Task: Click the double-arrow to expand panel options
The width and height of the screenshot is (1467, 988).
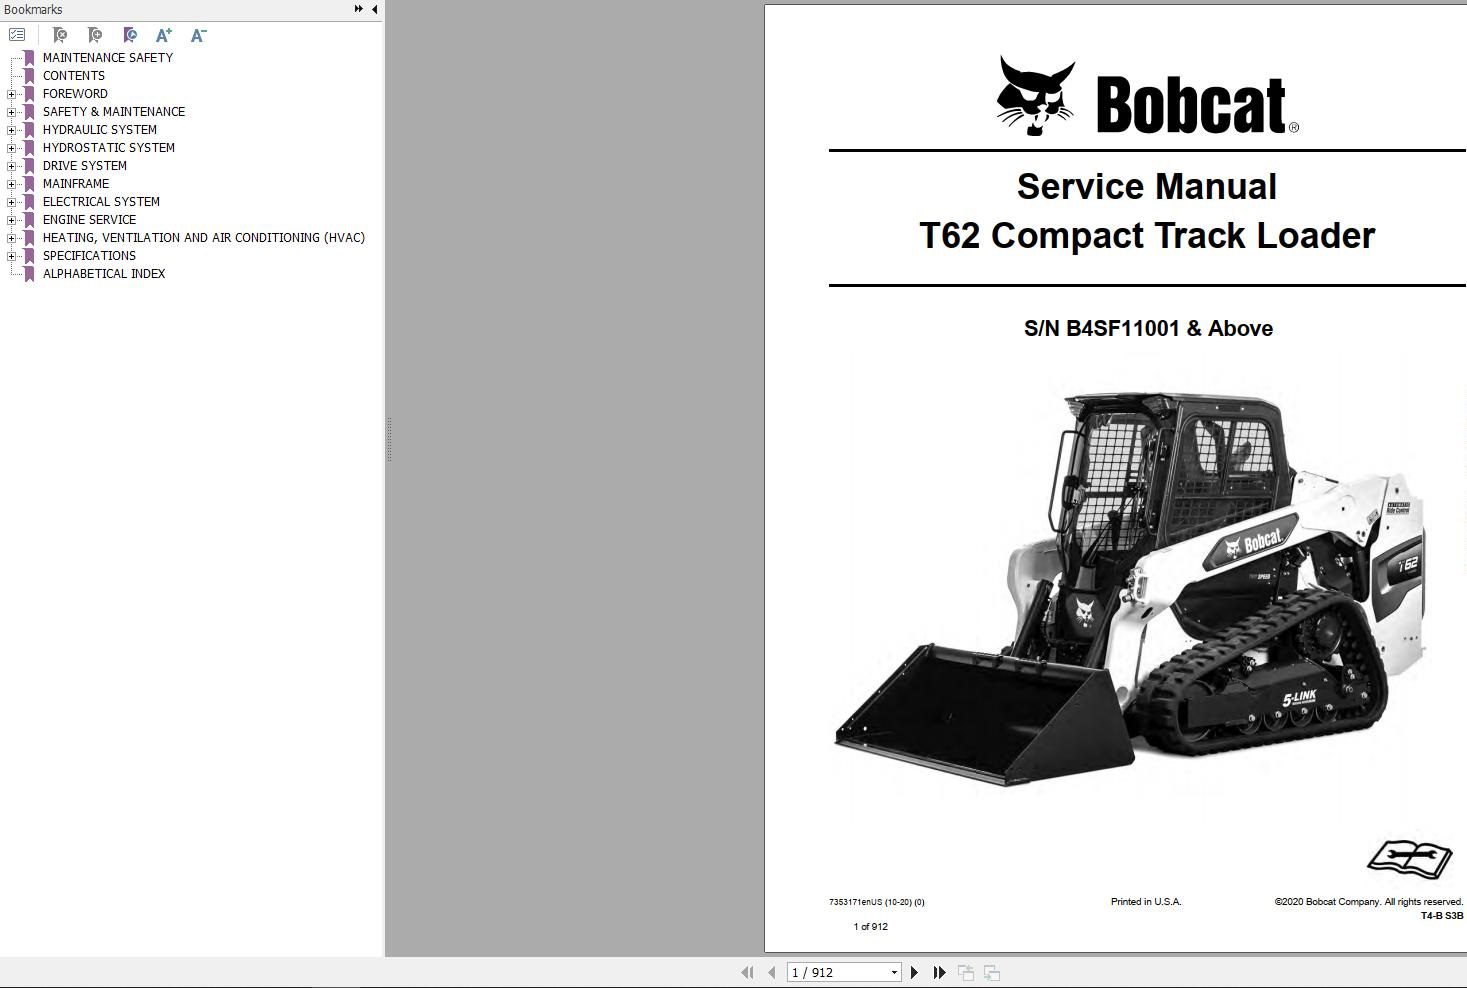Action: click(x=357, y=9)
